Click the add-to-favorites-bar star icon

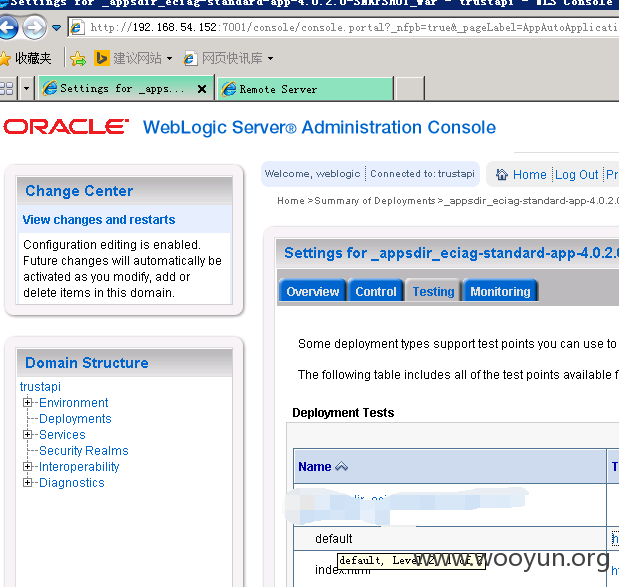78,58
